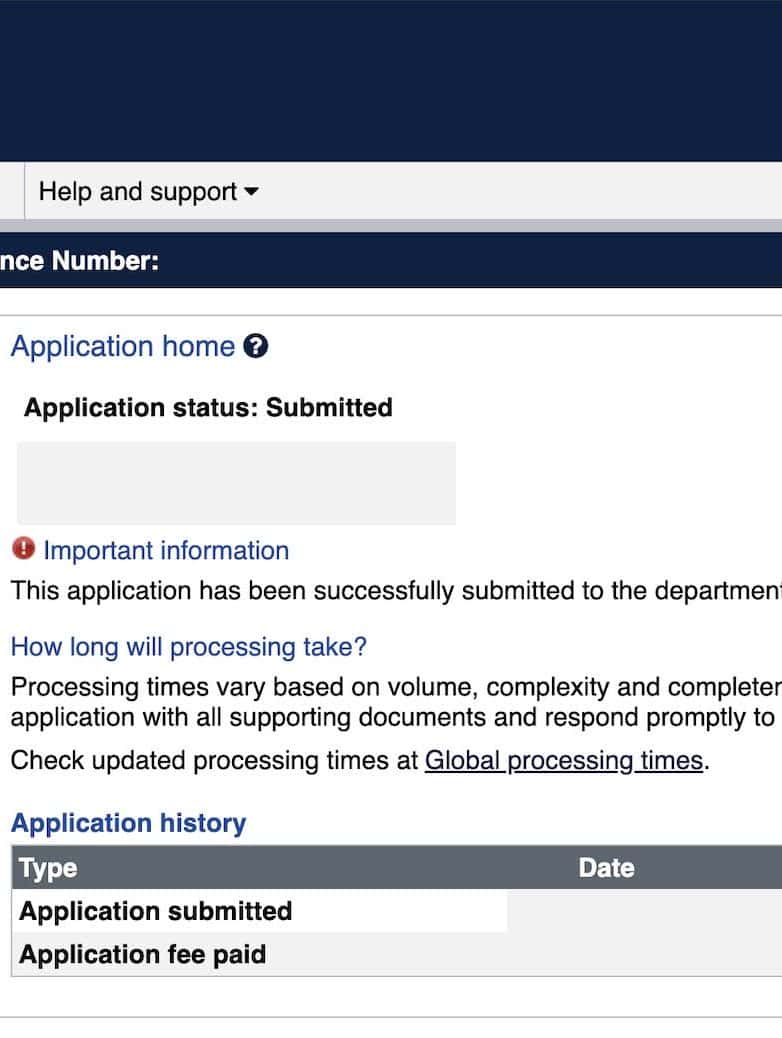
Task: Select the Application submitted history row
Action: [156, 911]
